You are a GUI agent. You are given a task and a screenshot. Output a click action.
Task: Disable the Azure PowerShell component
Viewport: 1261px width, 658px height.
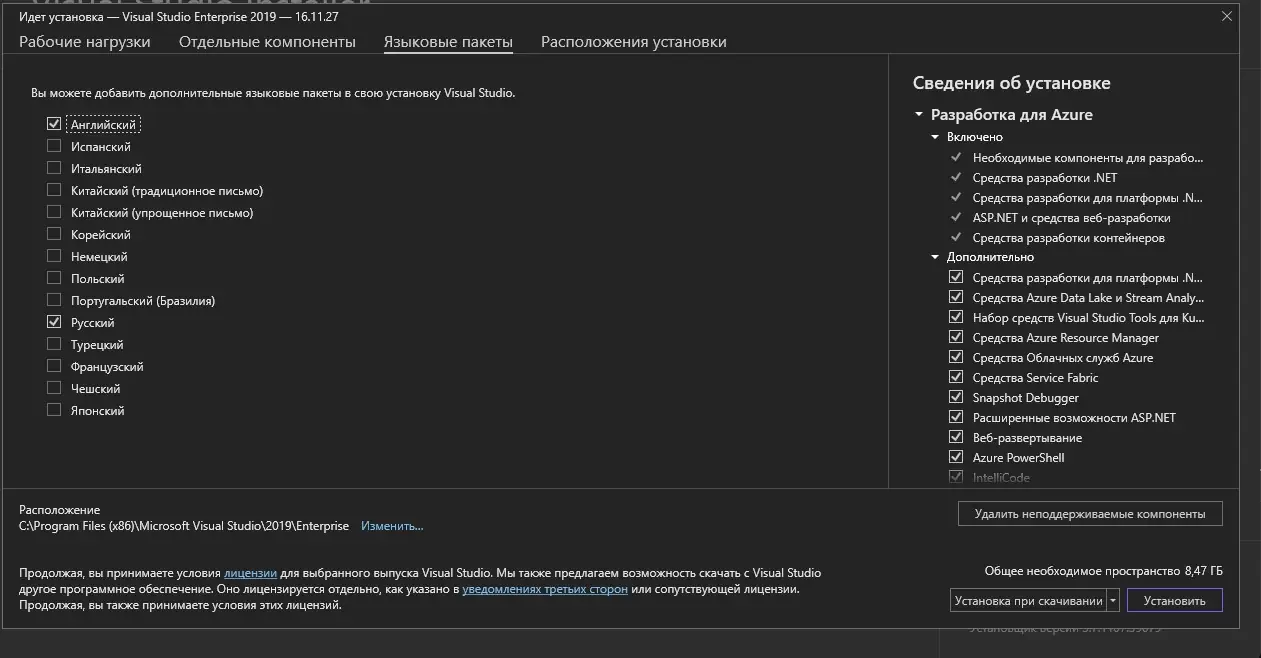[x=955, y=458]
